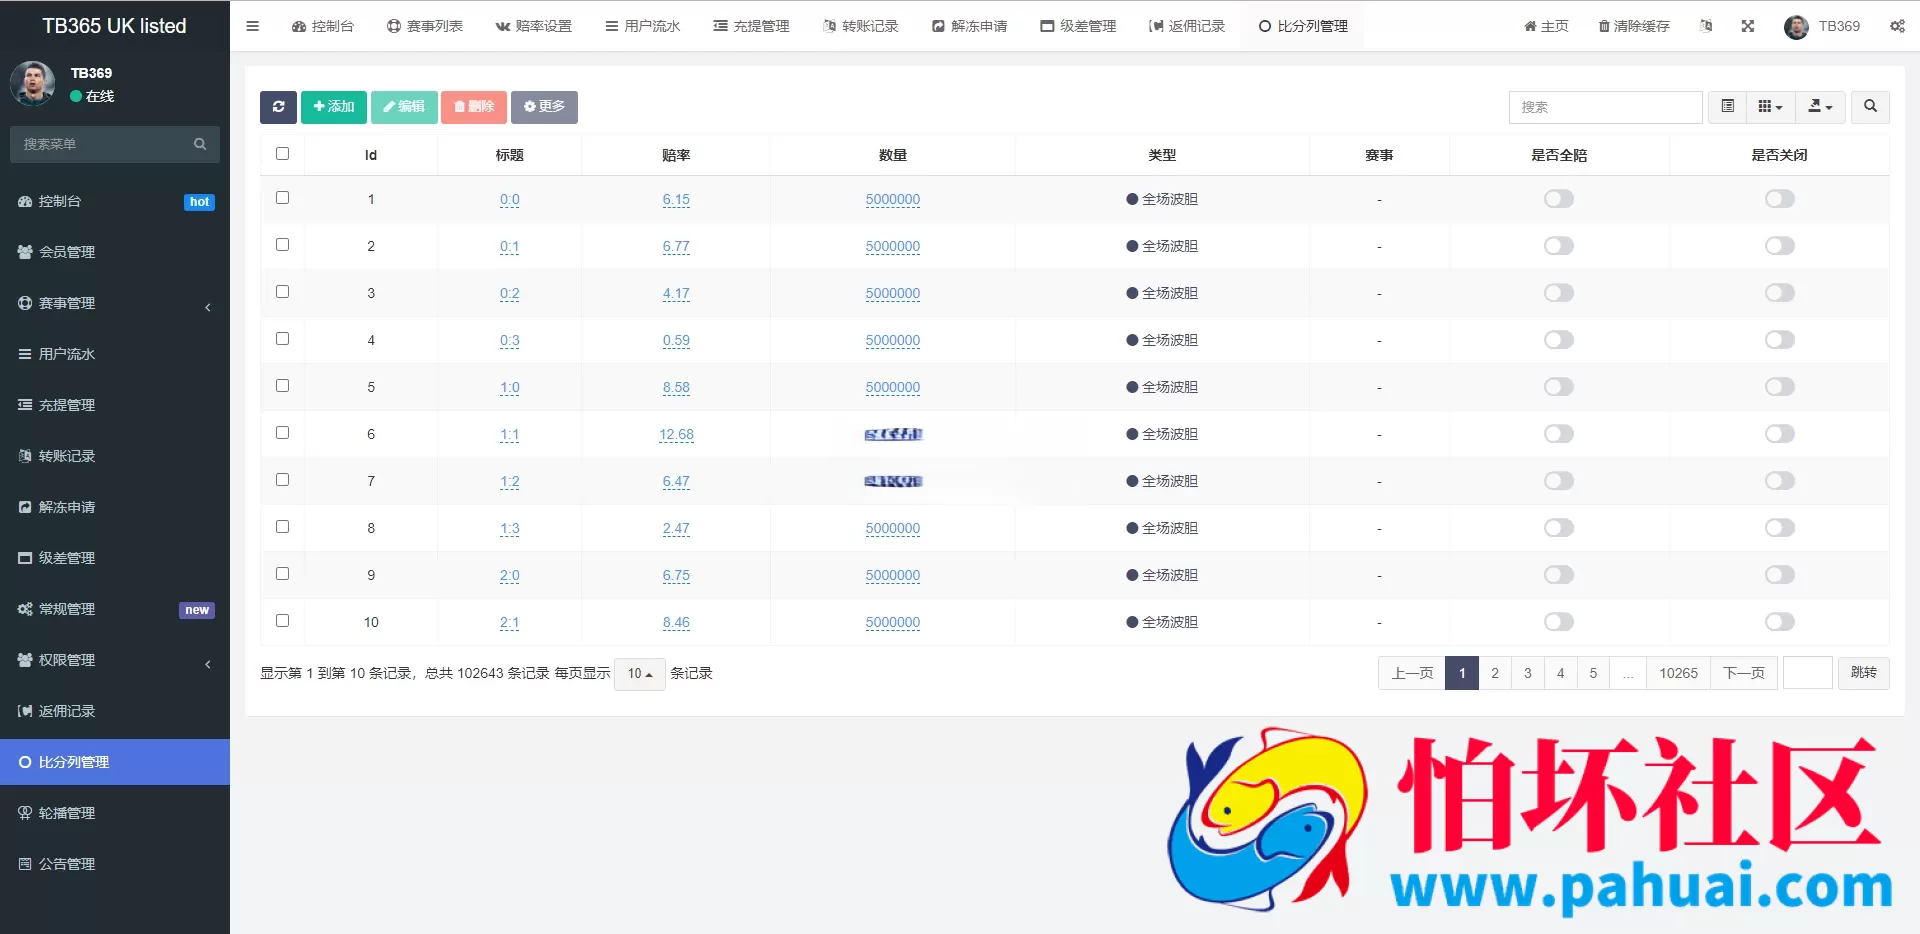Open 解冻申请 in the left sidebar
The image size is (1920, 934).
pos(115,507)
